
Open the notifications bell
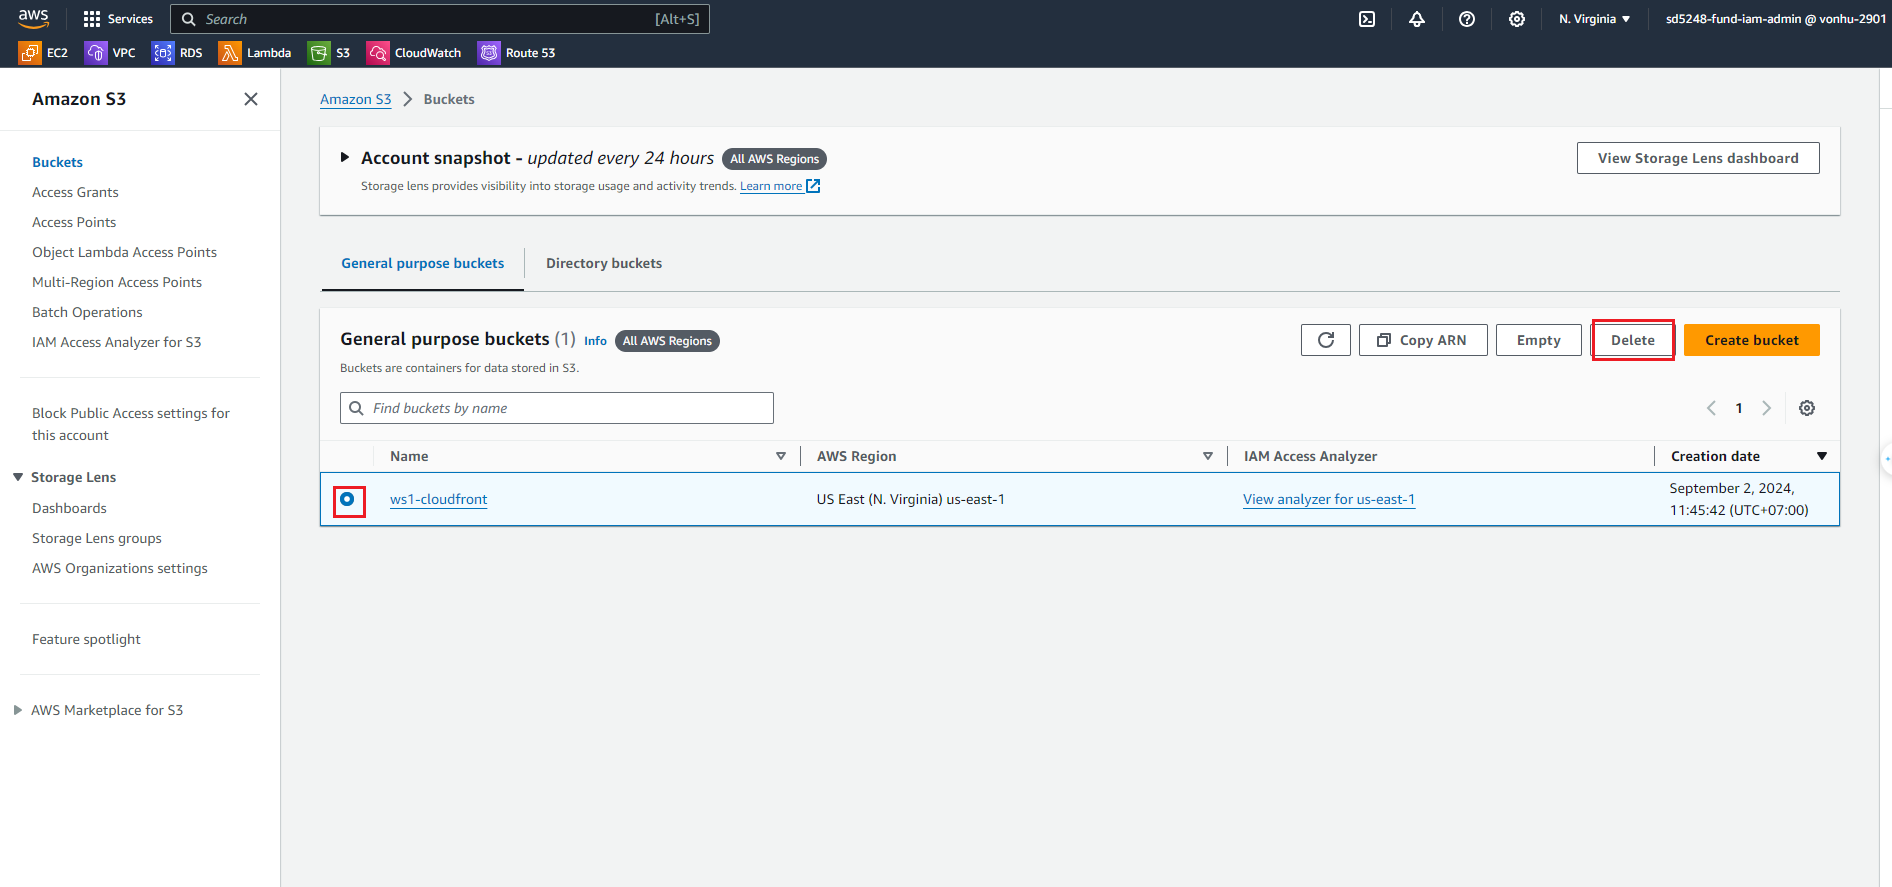pos(1417,19)
